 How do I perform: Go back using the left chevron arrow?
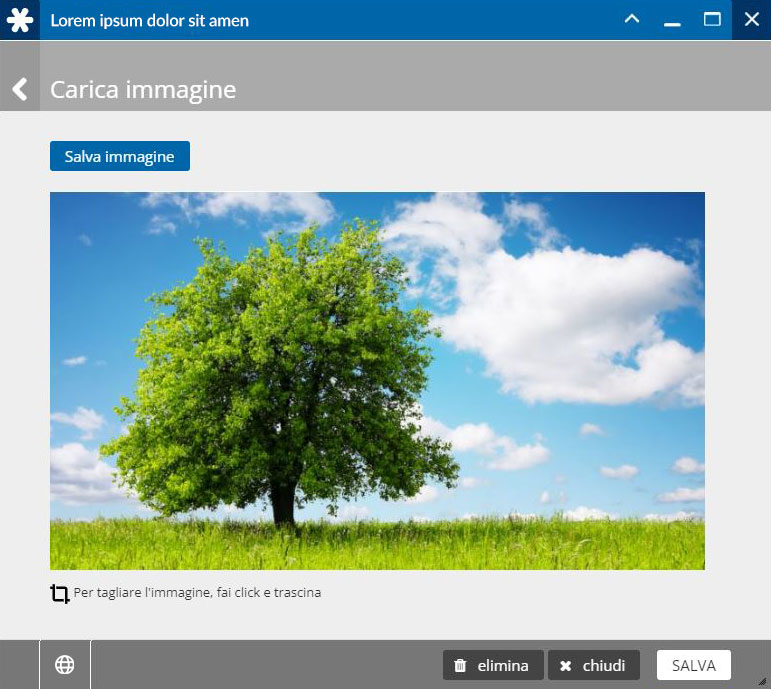click(20, 89)
